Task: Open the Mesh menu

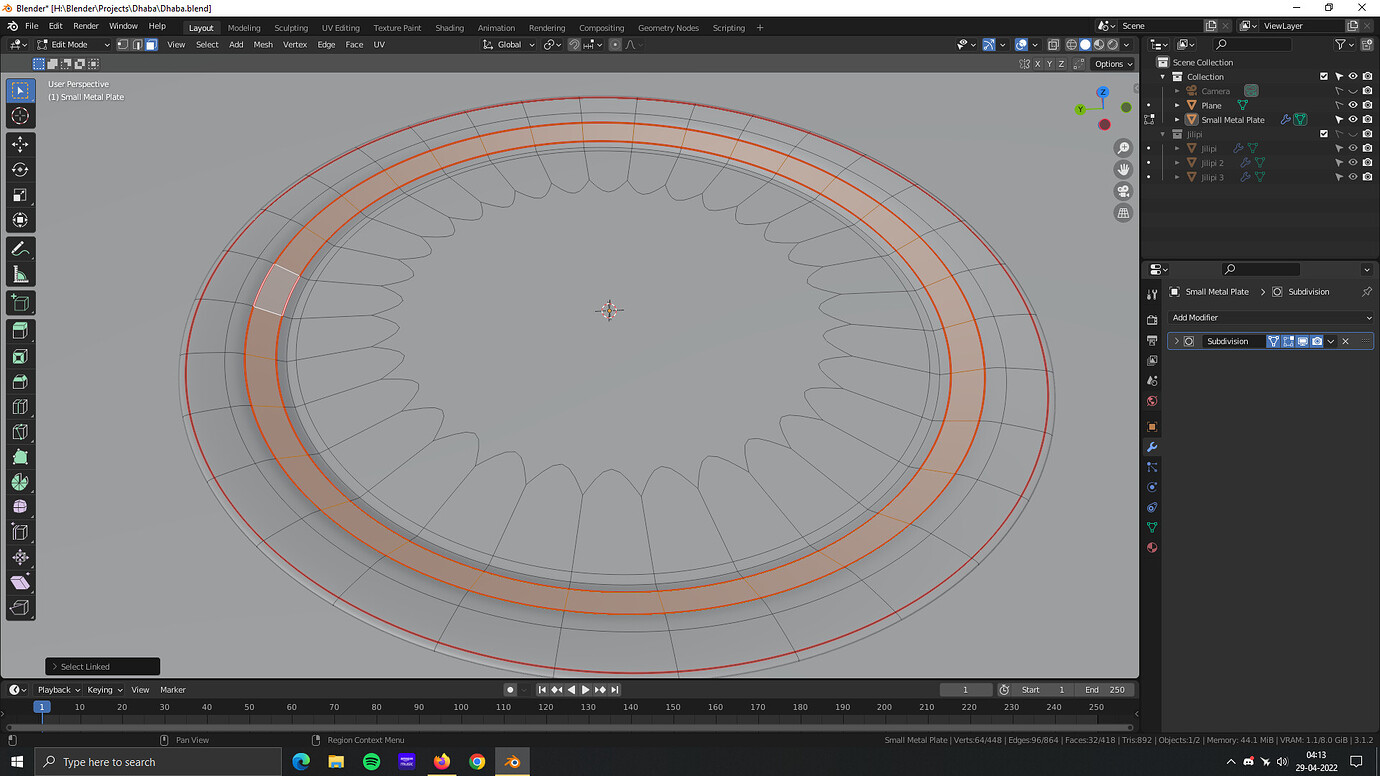Action: click(x=263, y=44)
